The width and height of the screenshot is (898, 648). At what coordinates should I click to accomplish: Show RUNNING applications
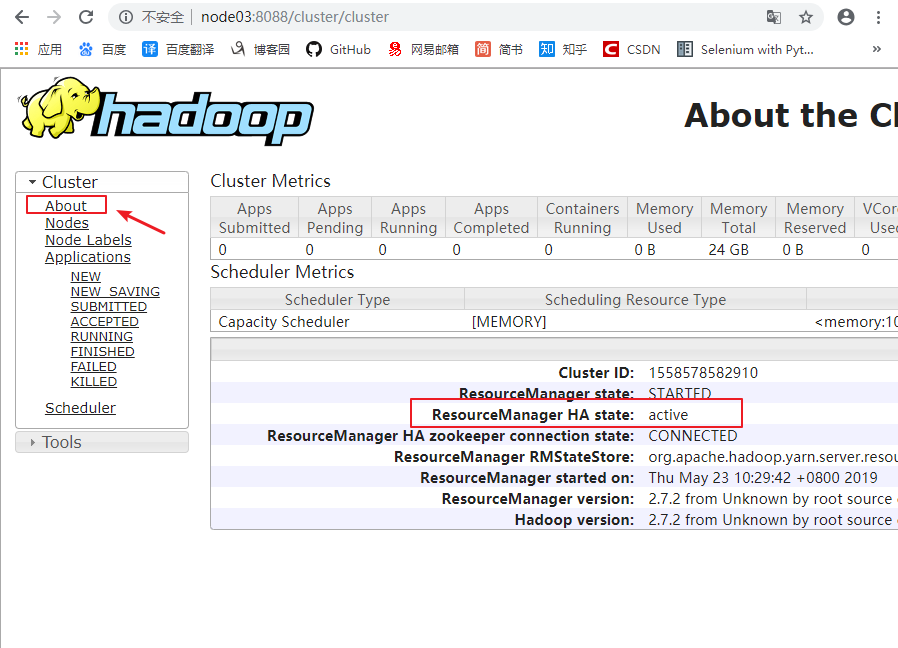[102, 336]
